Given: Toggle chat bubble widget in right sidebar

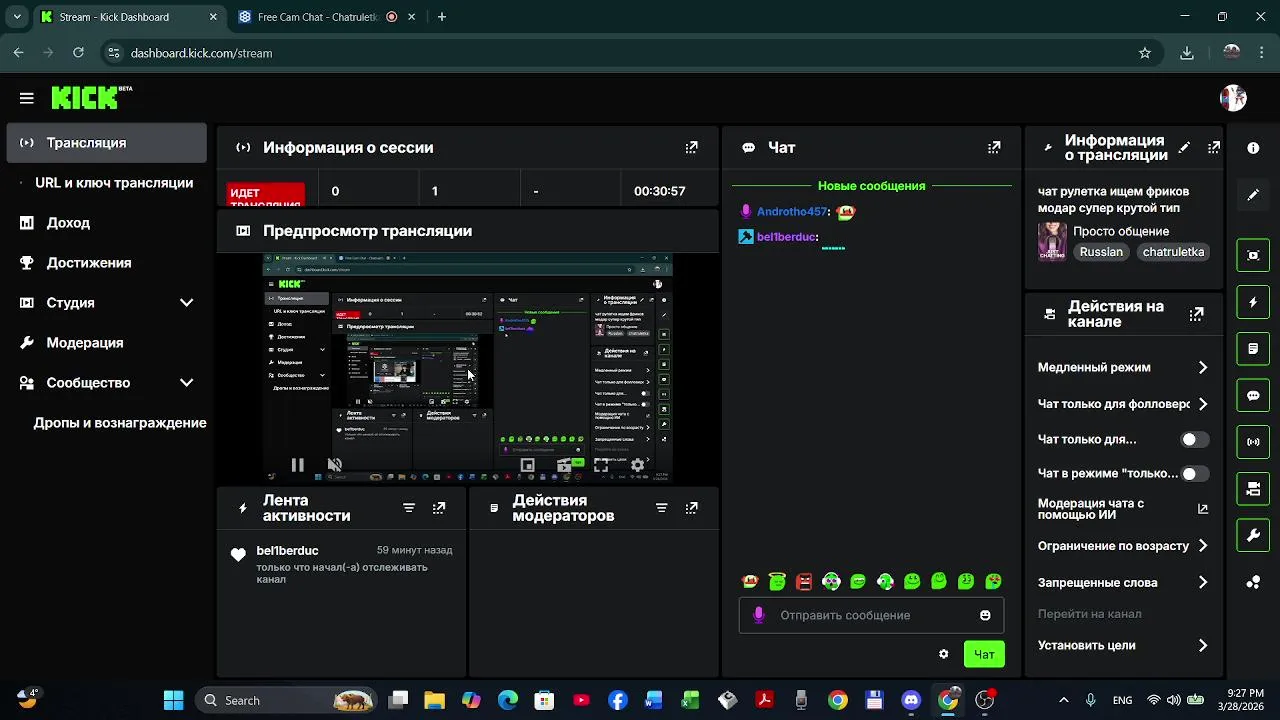Looking at the screenshot, I should [x=1253, y=395].
